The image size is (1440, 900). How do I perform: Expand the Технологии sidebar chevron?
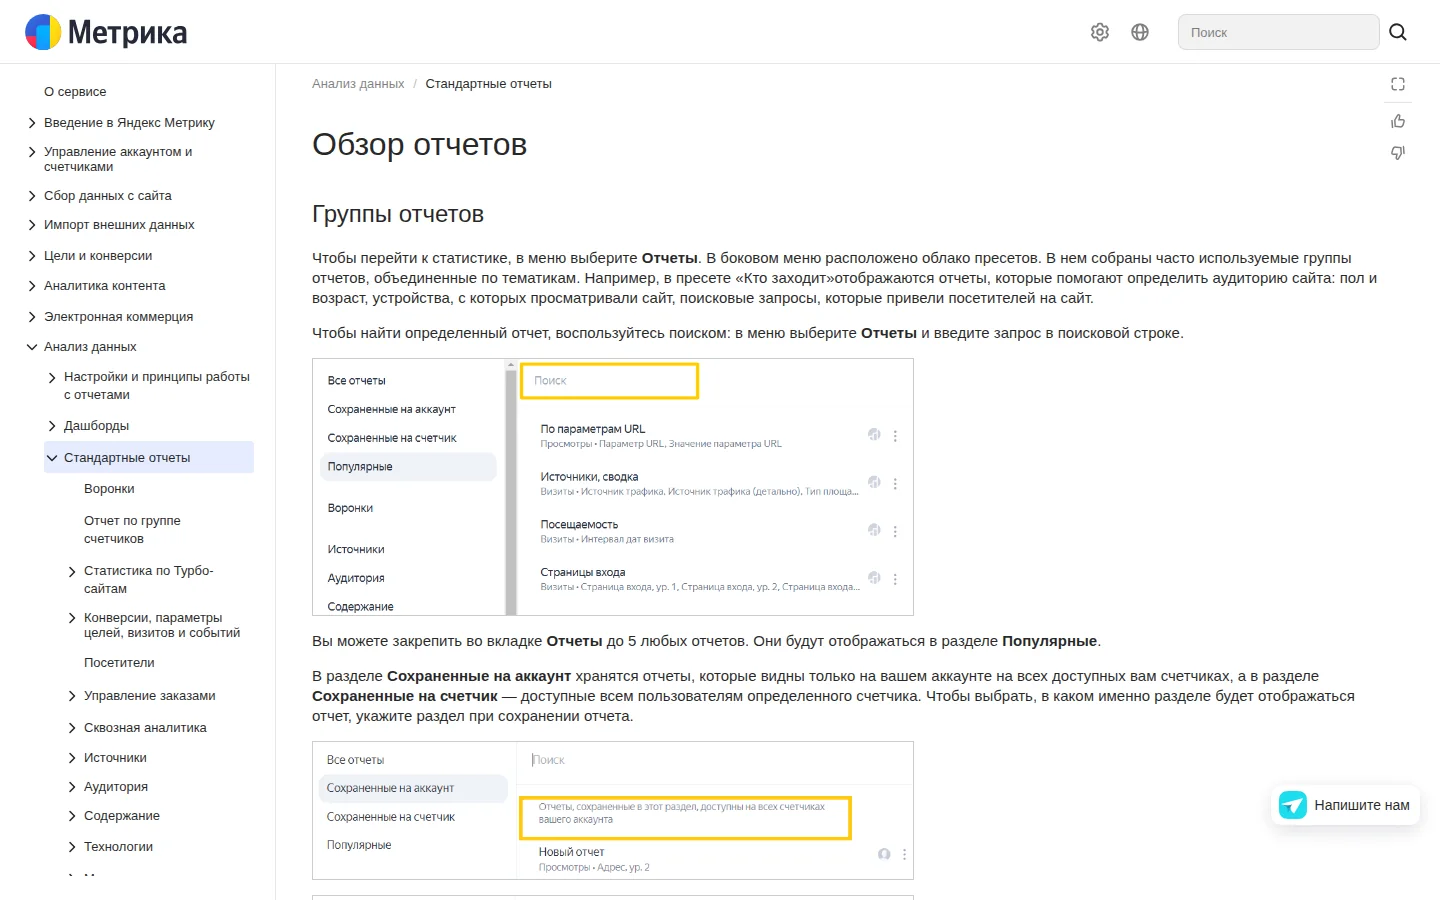[72, 847]
